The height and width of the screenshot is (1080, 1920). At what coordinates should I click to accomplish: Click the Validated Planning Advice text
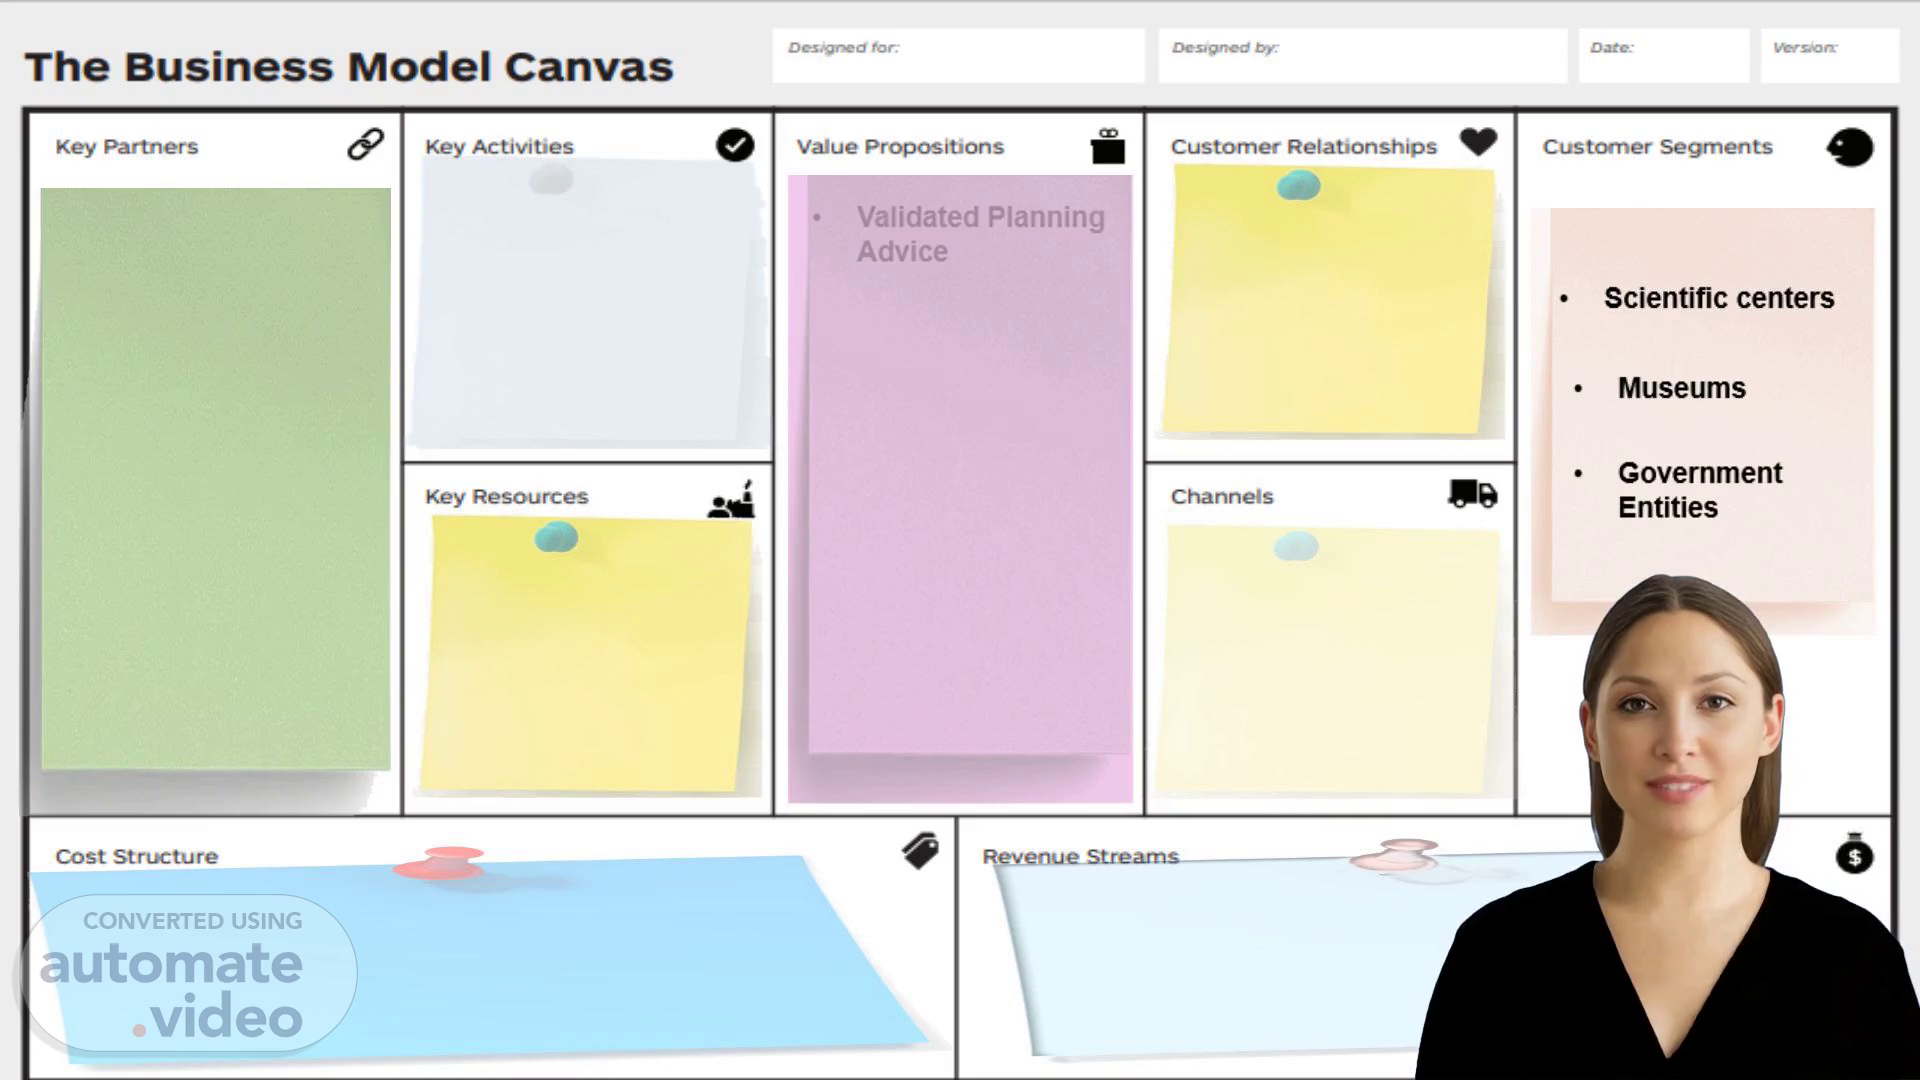pos(980,234)
